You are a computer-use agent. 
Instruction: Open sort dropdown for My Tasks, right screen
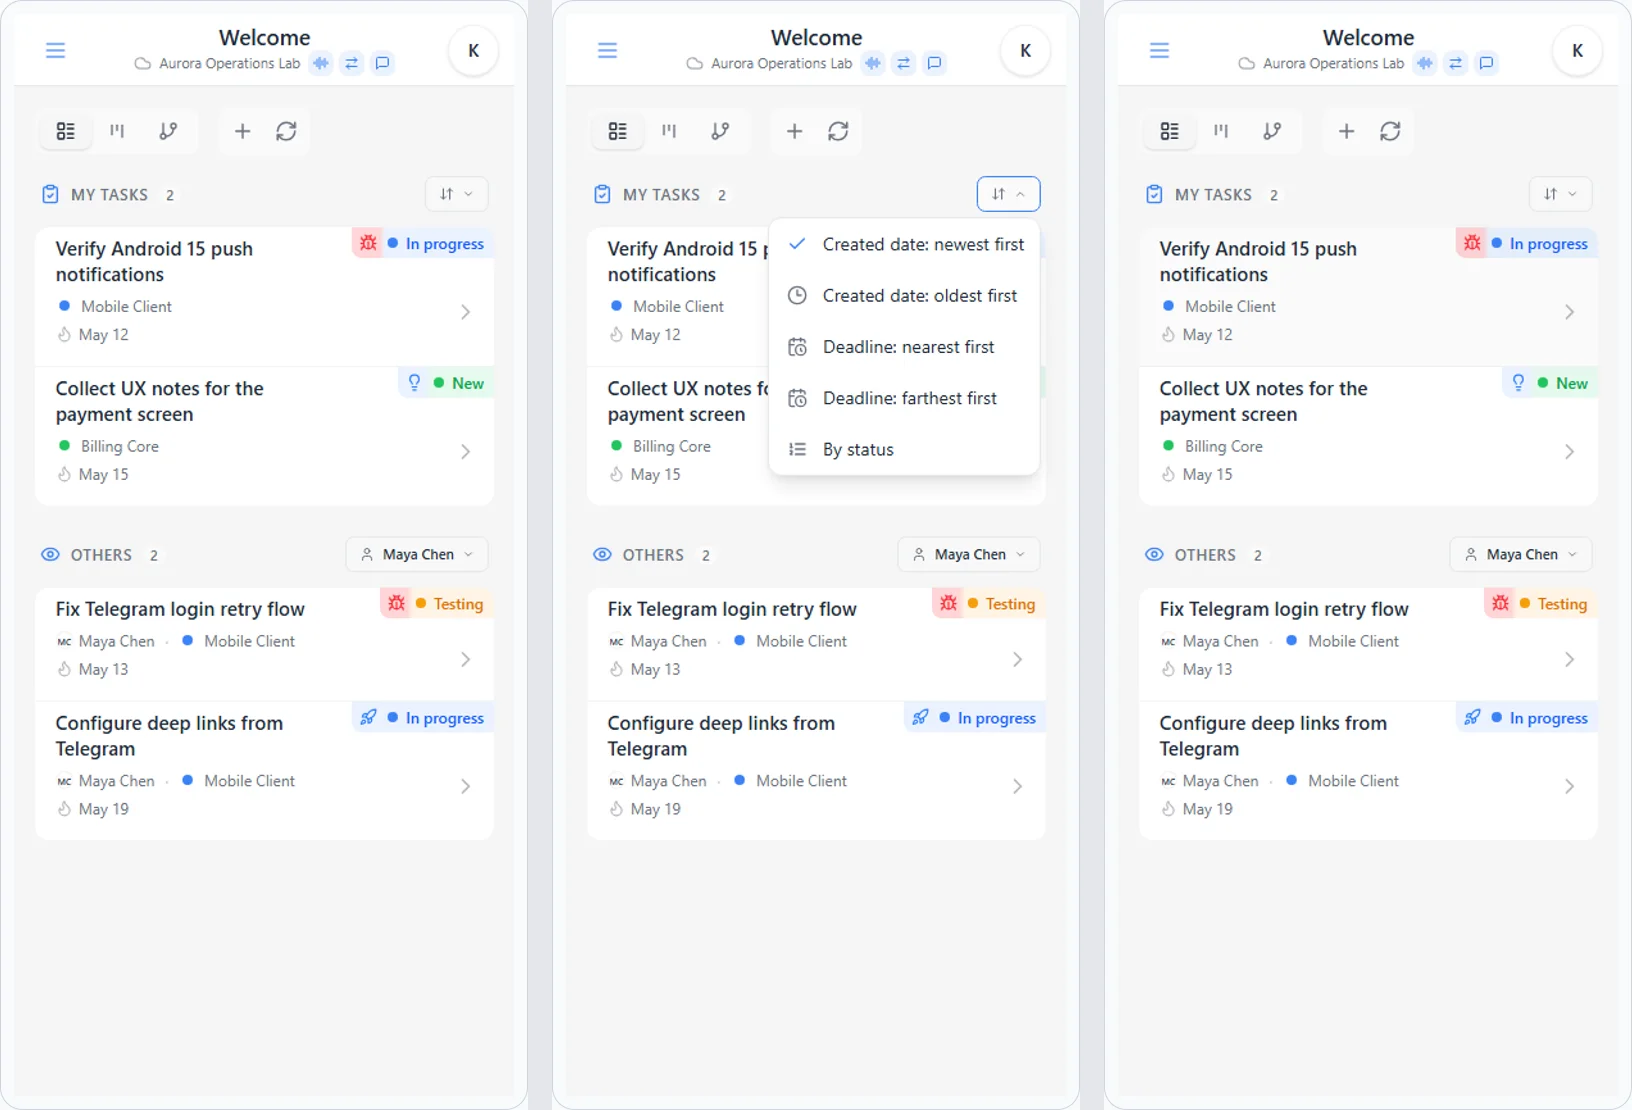tap(1561, 194)
